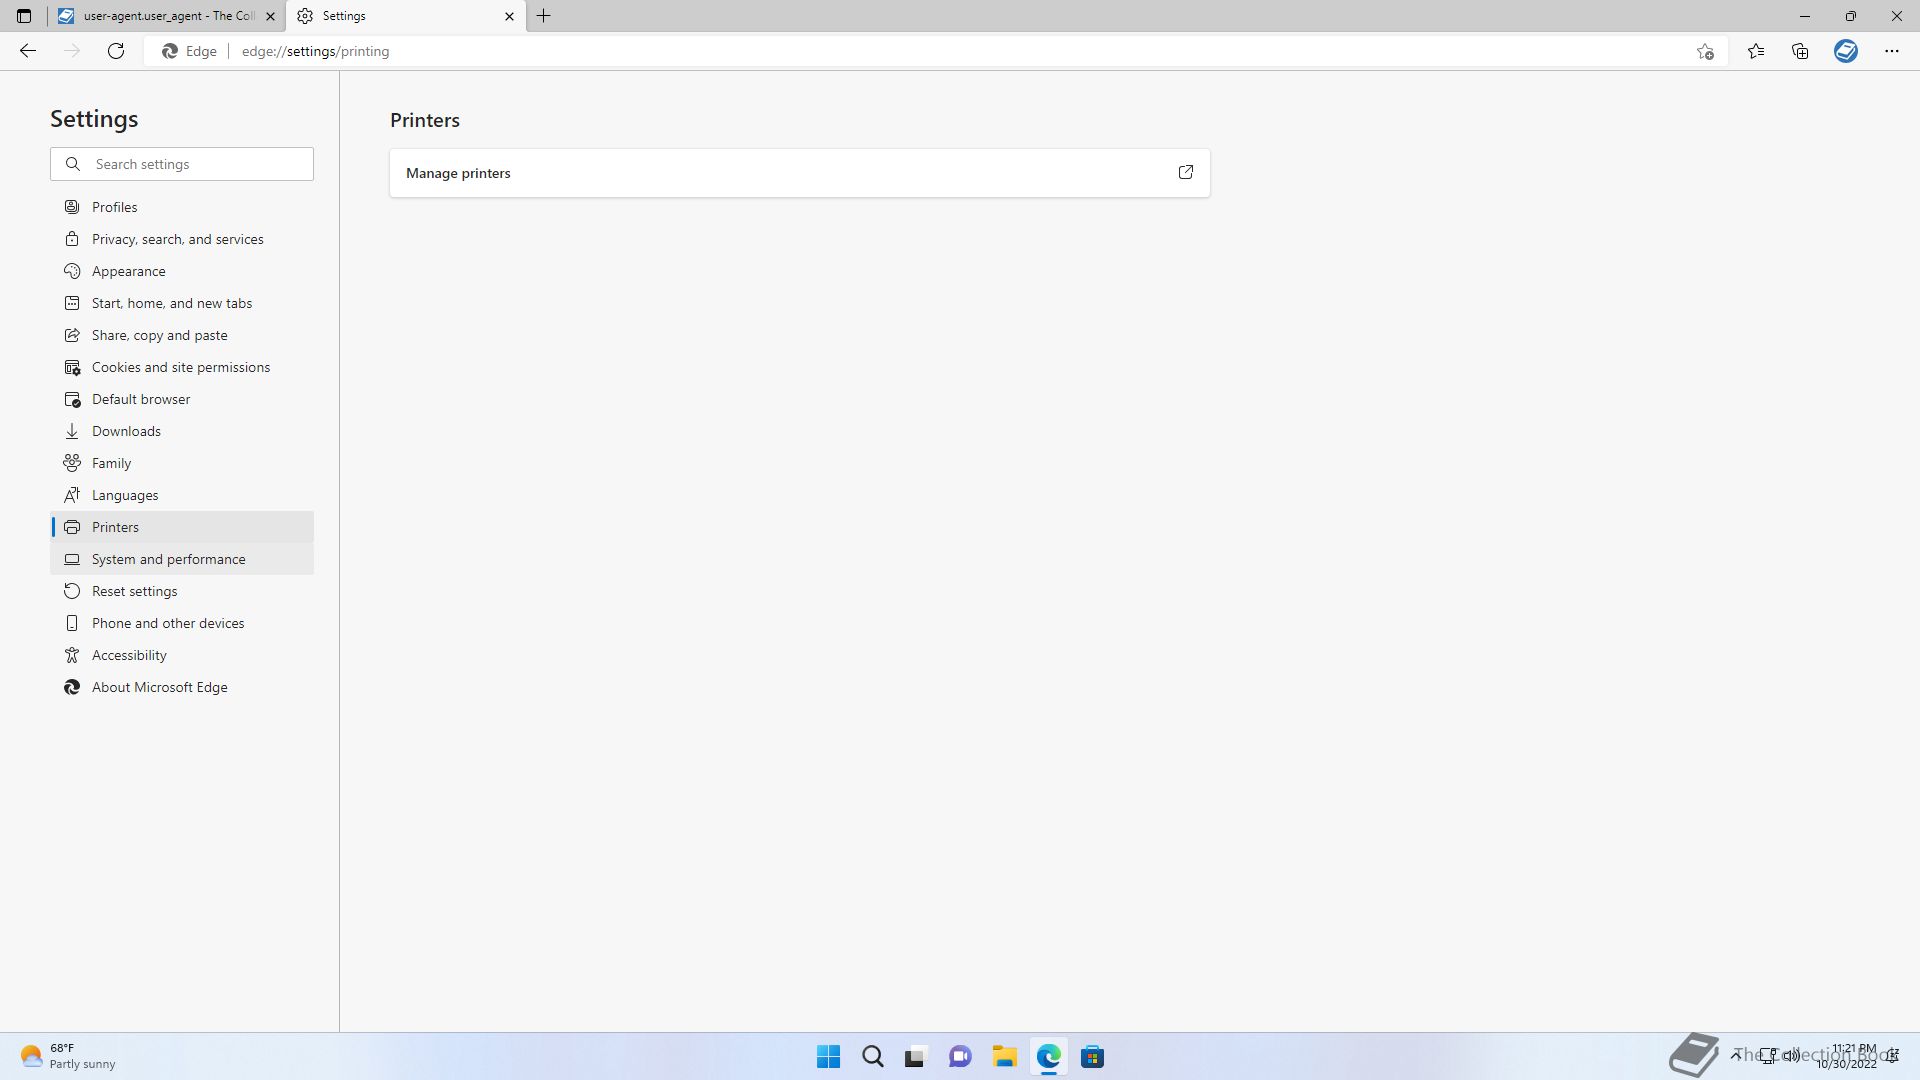Image resolution: width=1920 pixels, height=1080 pixels.
Task: Click the Manage printers row
Action: (x=780, y=173)
